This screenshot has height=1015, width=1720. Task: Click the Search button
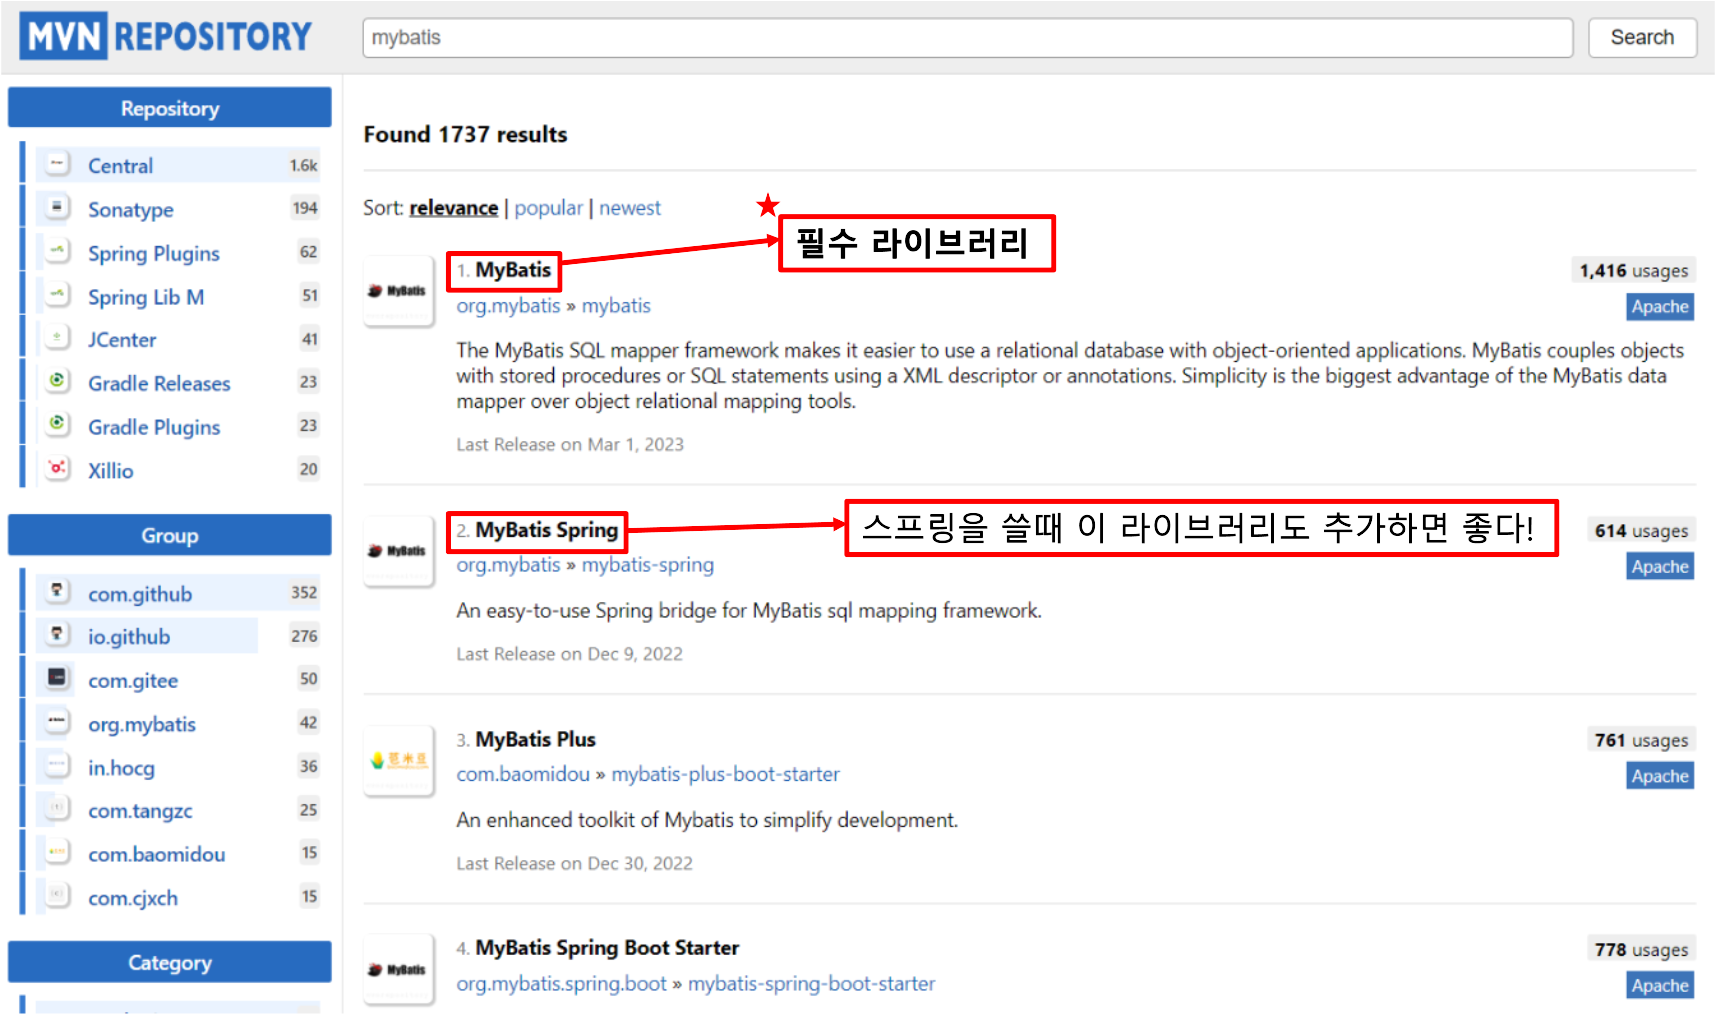click(1642, 38)
